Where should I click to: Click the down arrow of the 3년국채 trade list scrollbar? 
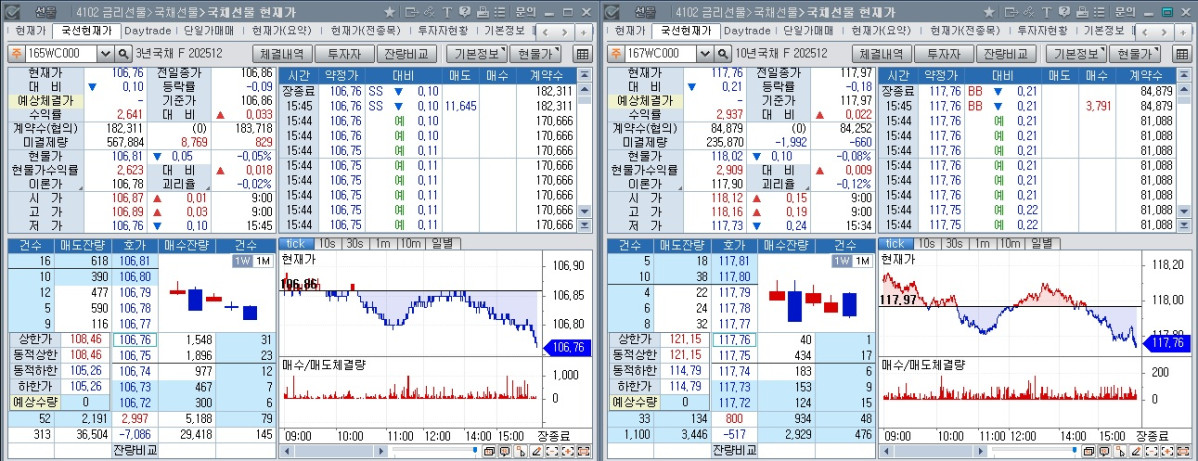pos(584,211)
